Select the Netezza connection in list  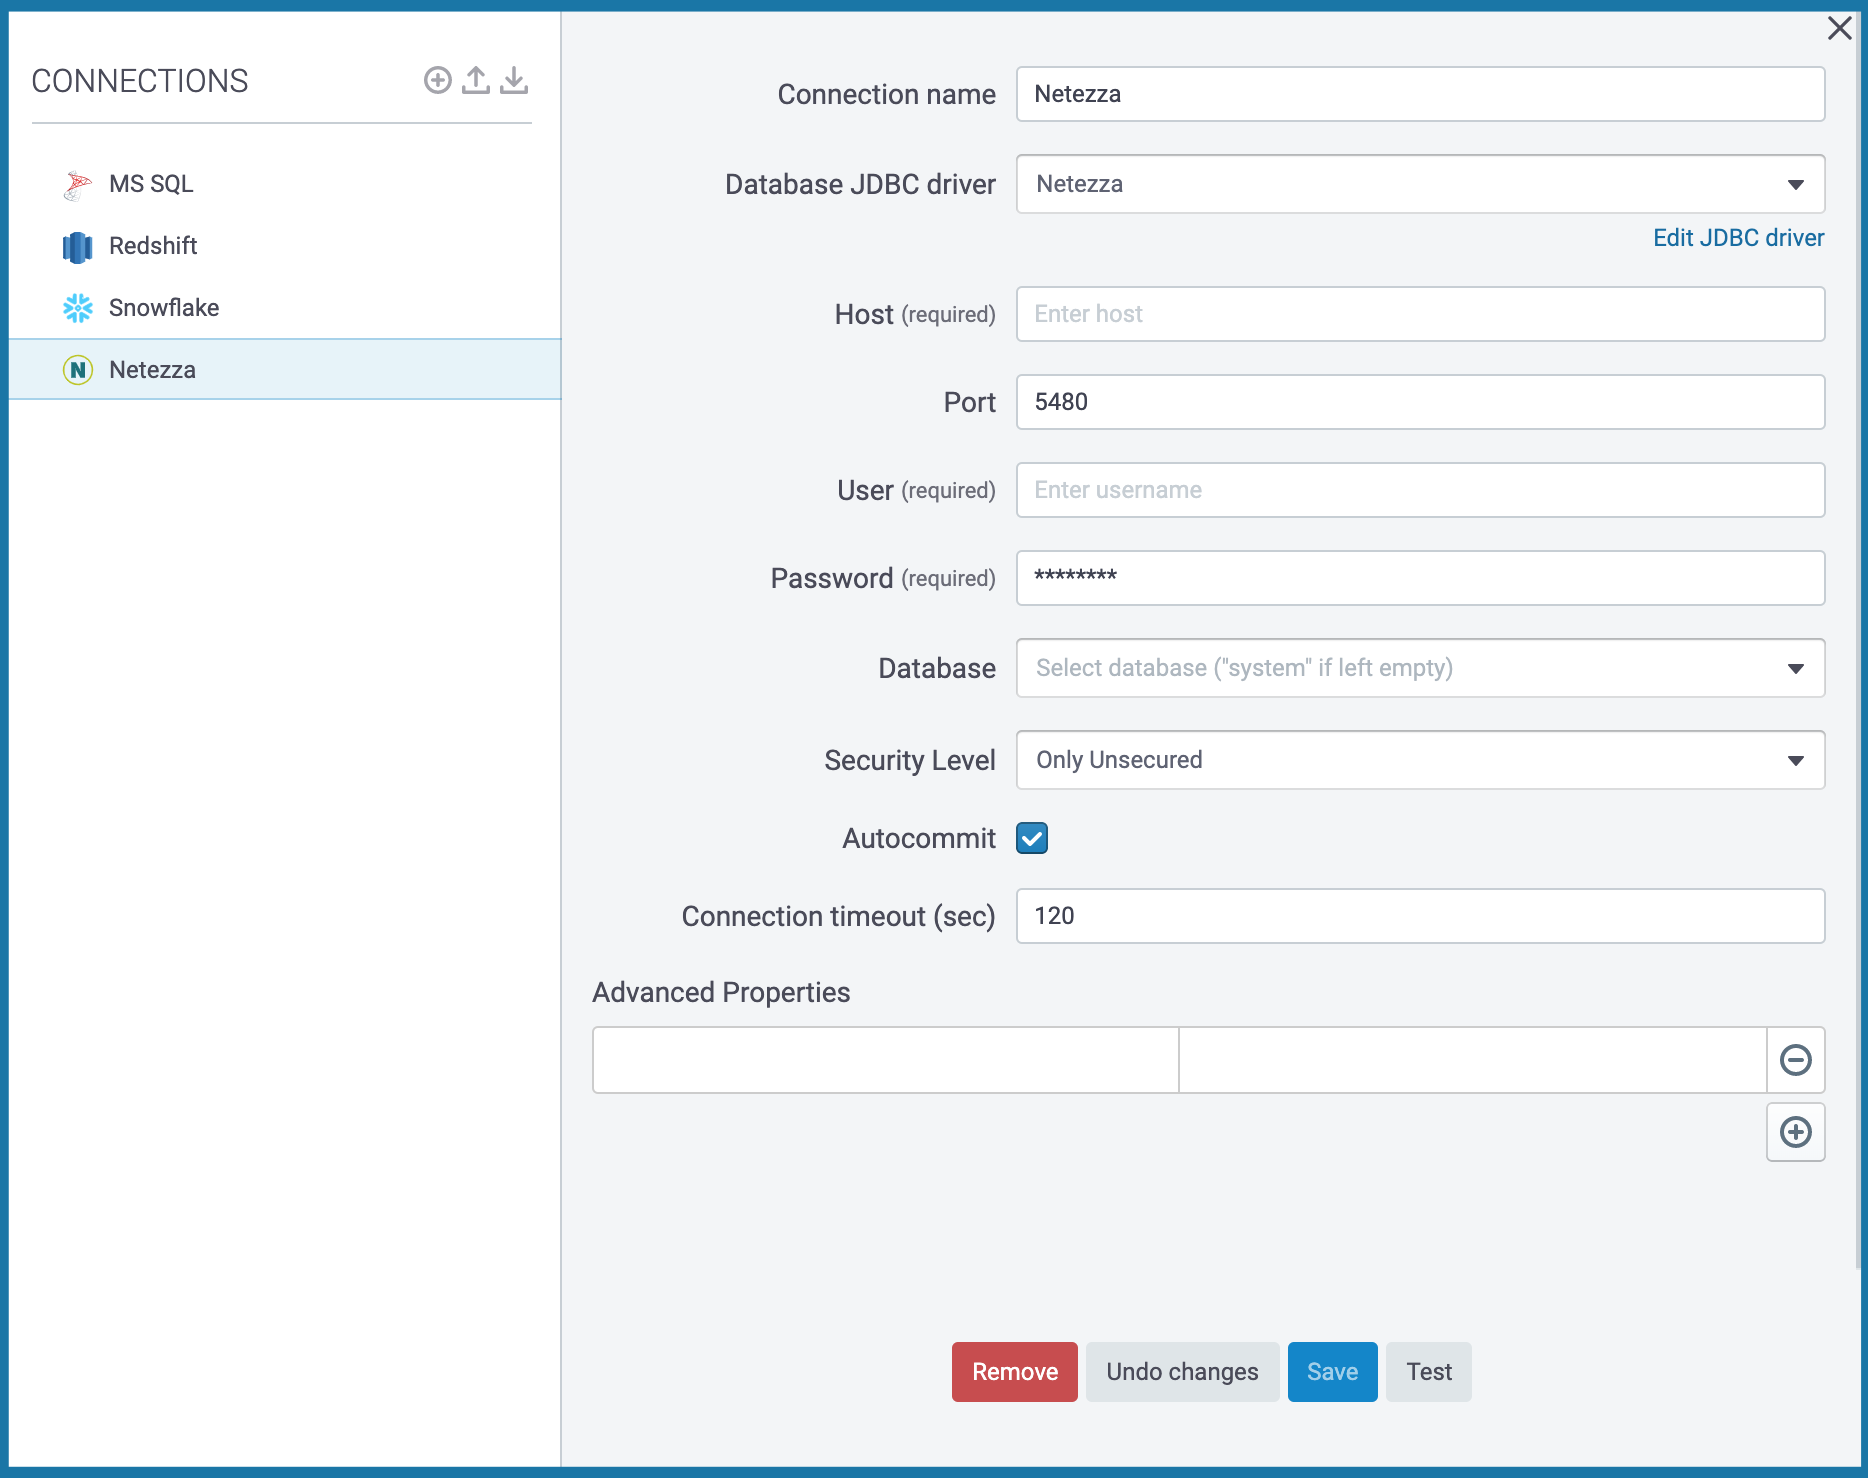click(152, 370)
